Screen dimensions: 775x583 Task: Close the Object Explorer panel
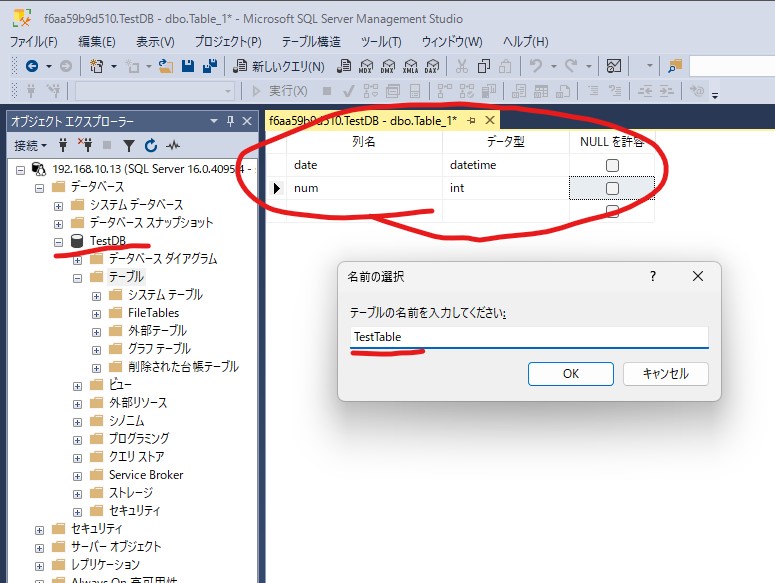[x=247, y=121]
